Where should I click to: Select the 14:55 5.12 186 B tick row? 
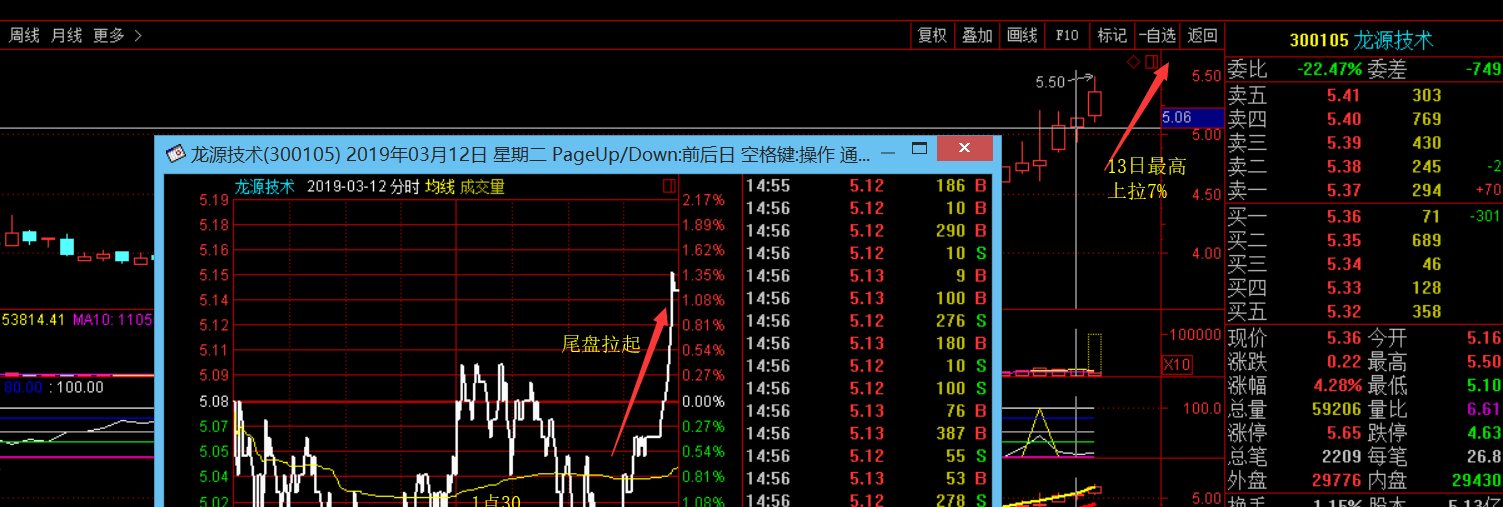point(868,185)
